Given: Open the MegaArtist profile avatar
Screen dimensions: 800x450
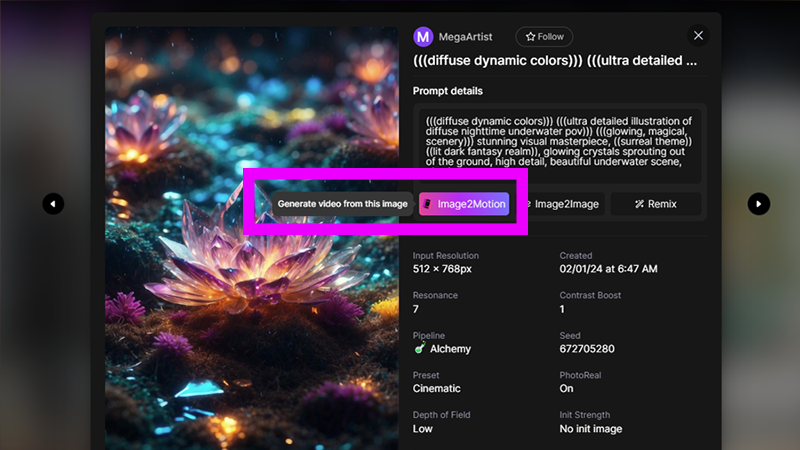Looking at the screenshot, I should pyautogui.click(x=423, y=37).
